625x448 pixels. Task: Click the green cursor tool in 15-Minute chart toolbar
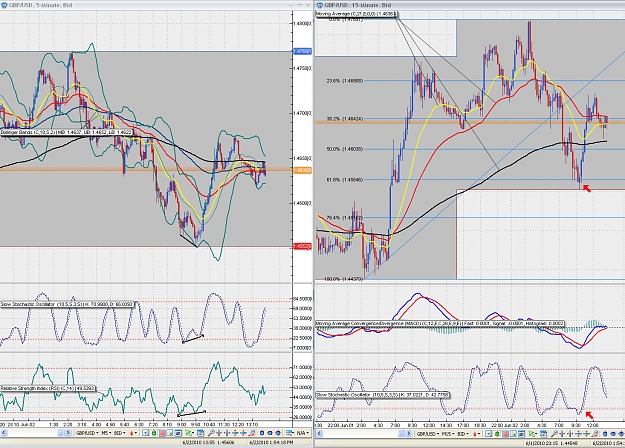532,434
